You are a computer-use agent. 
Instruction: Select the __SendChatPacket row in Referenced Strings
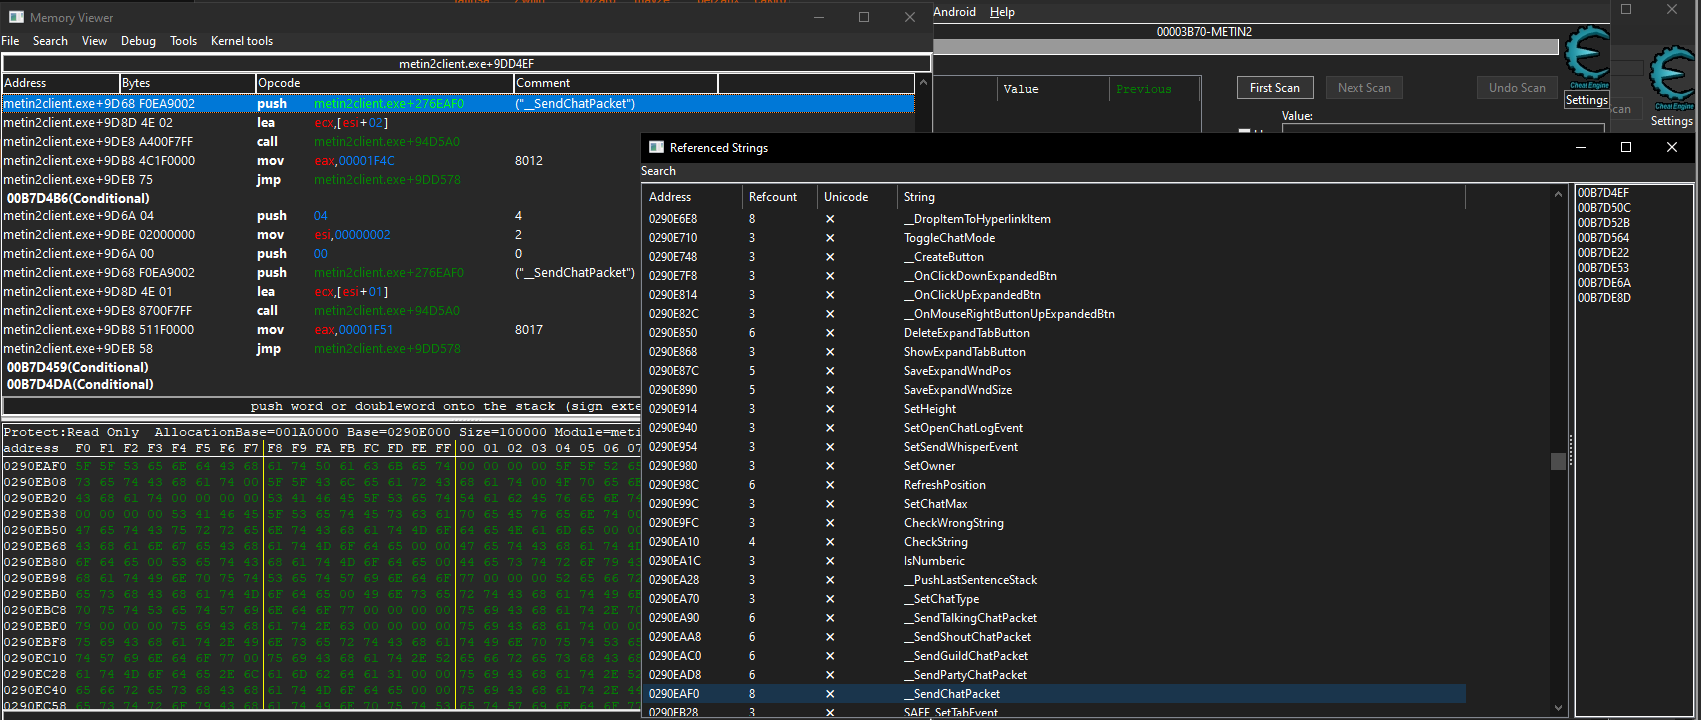click(1054, 694)
